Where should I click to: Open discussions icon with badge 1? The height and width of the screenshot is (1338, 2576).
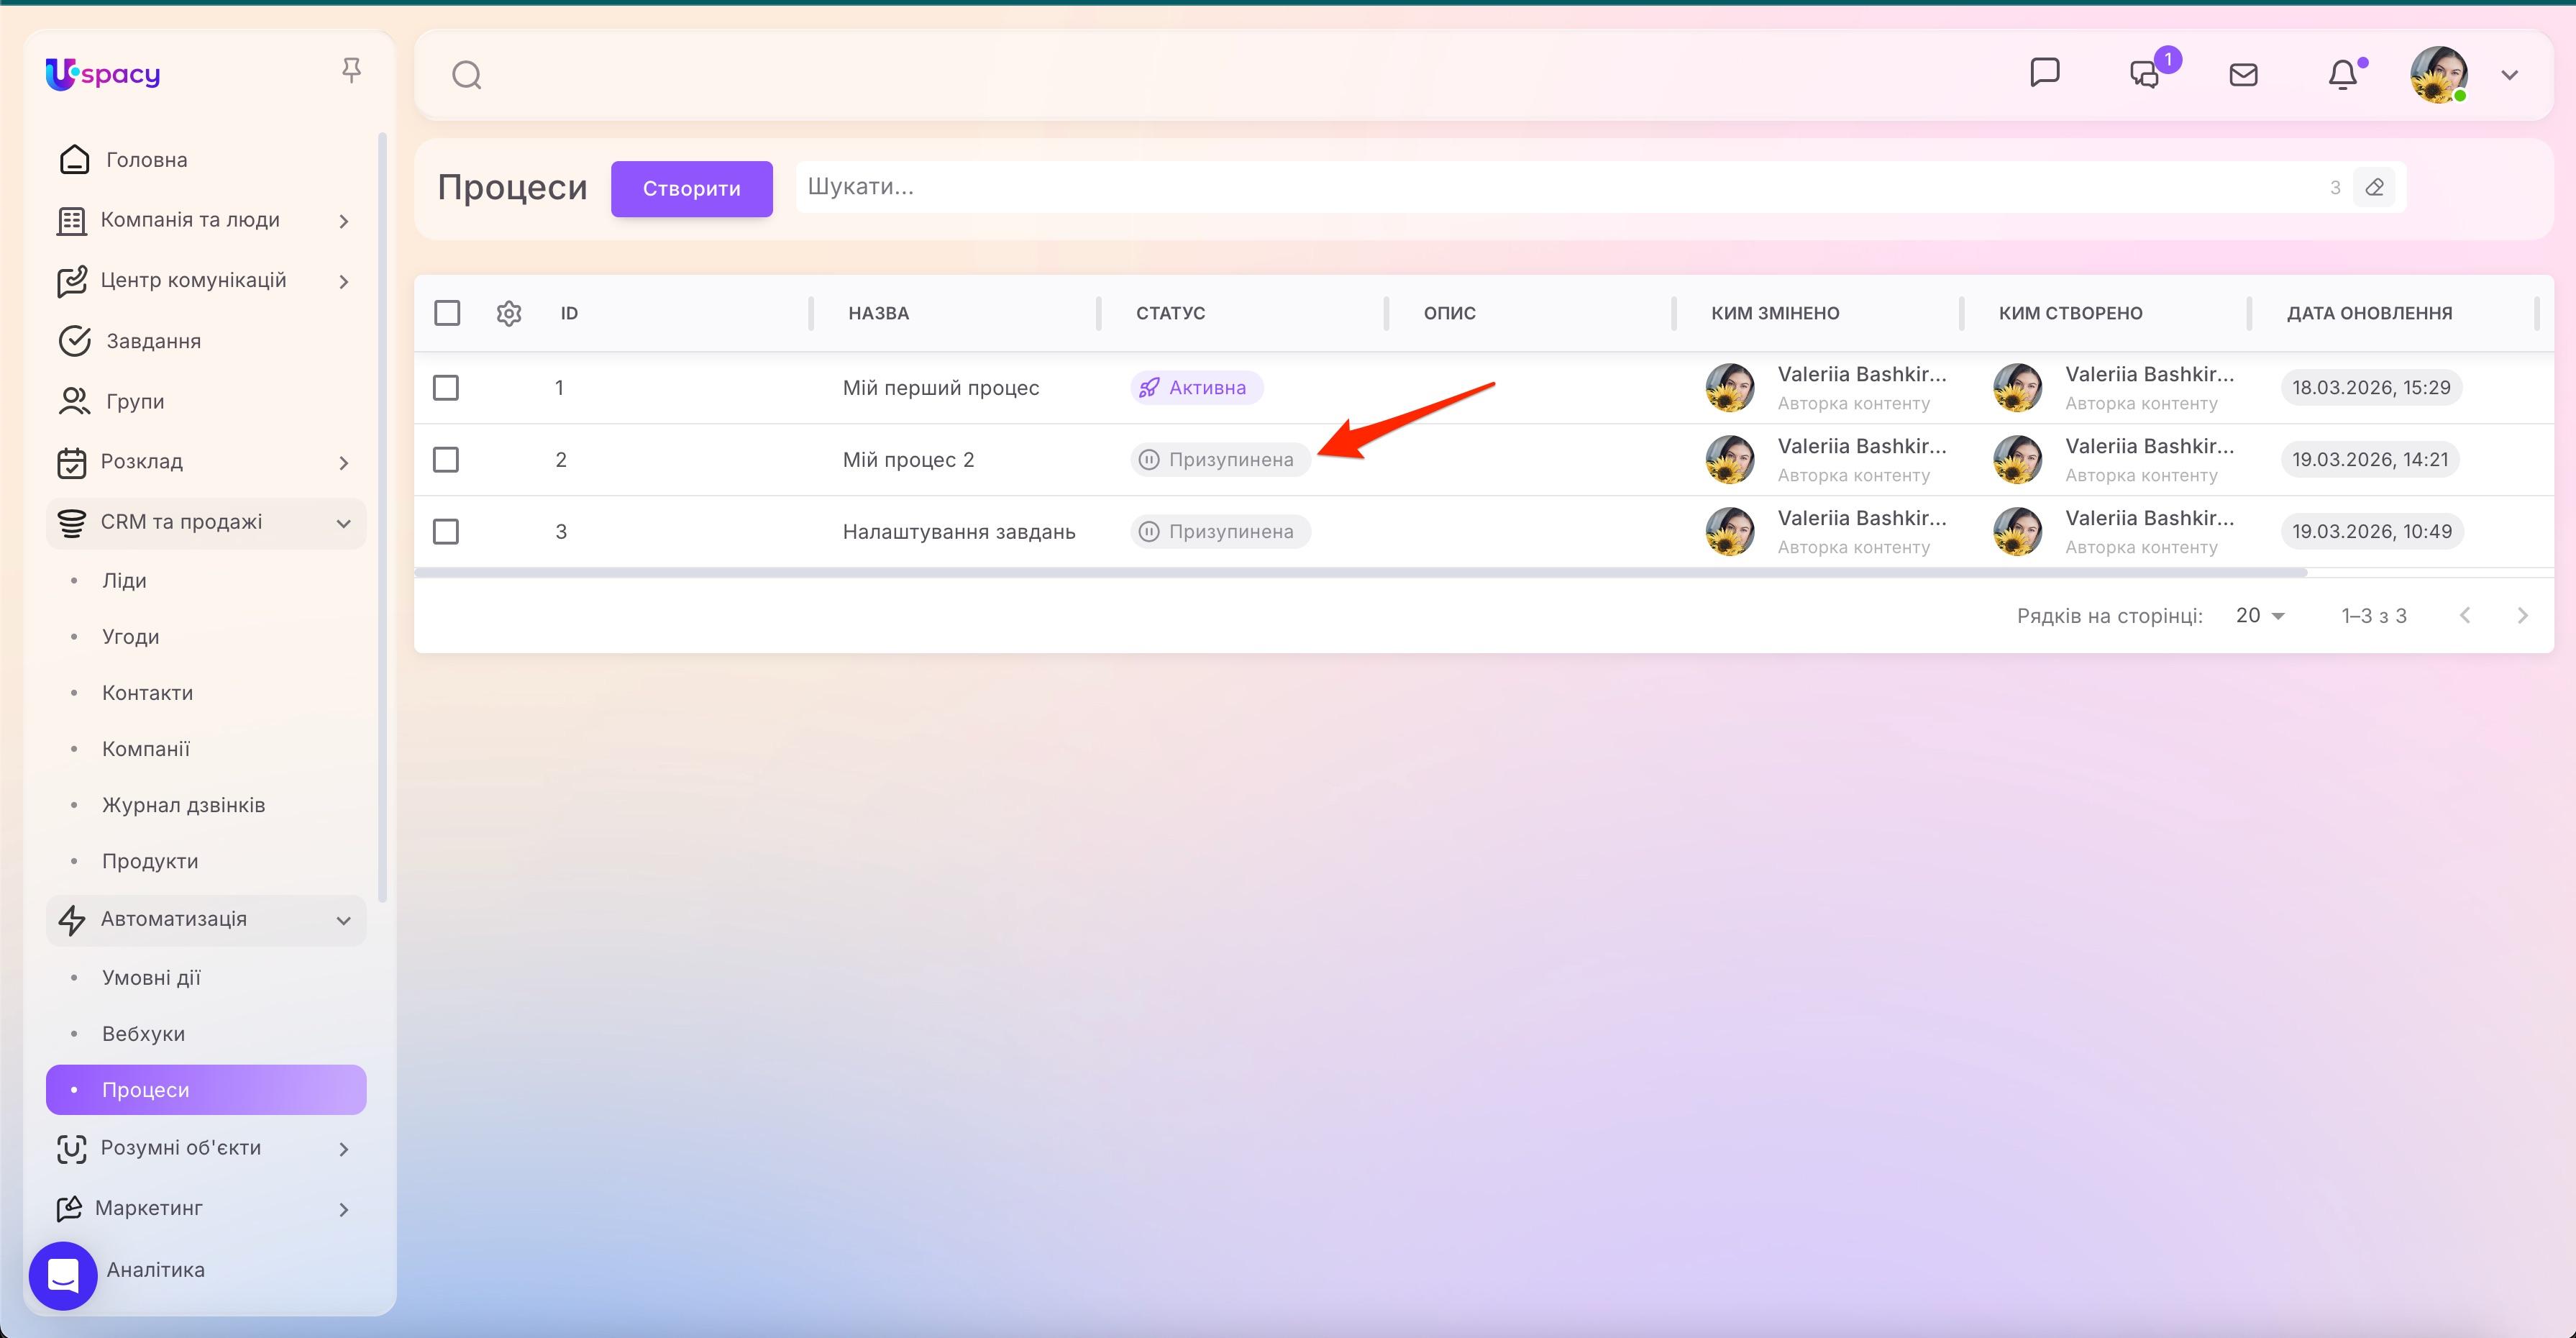[2144, 75]
